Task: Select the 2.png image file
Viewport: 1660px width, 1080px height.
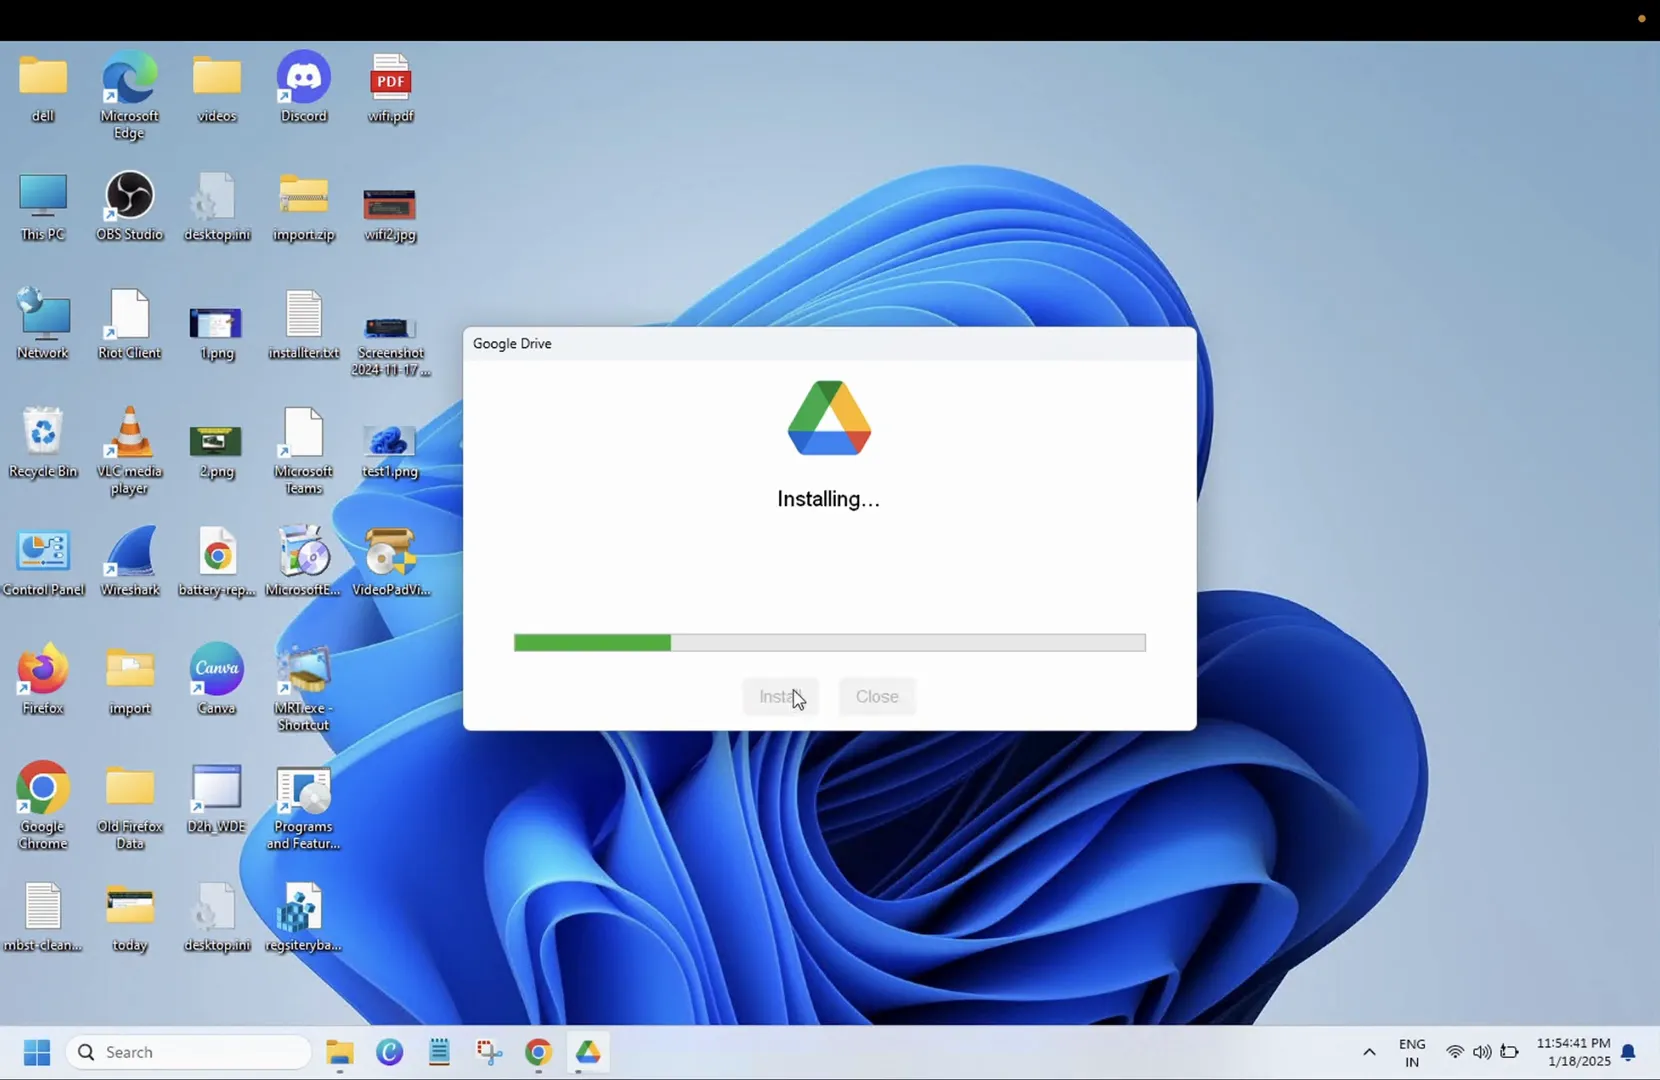Action: (x=217, y=450)
